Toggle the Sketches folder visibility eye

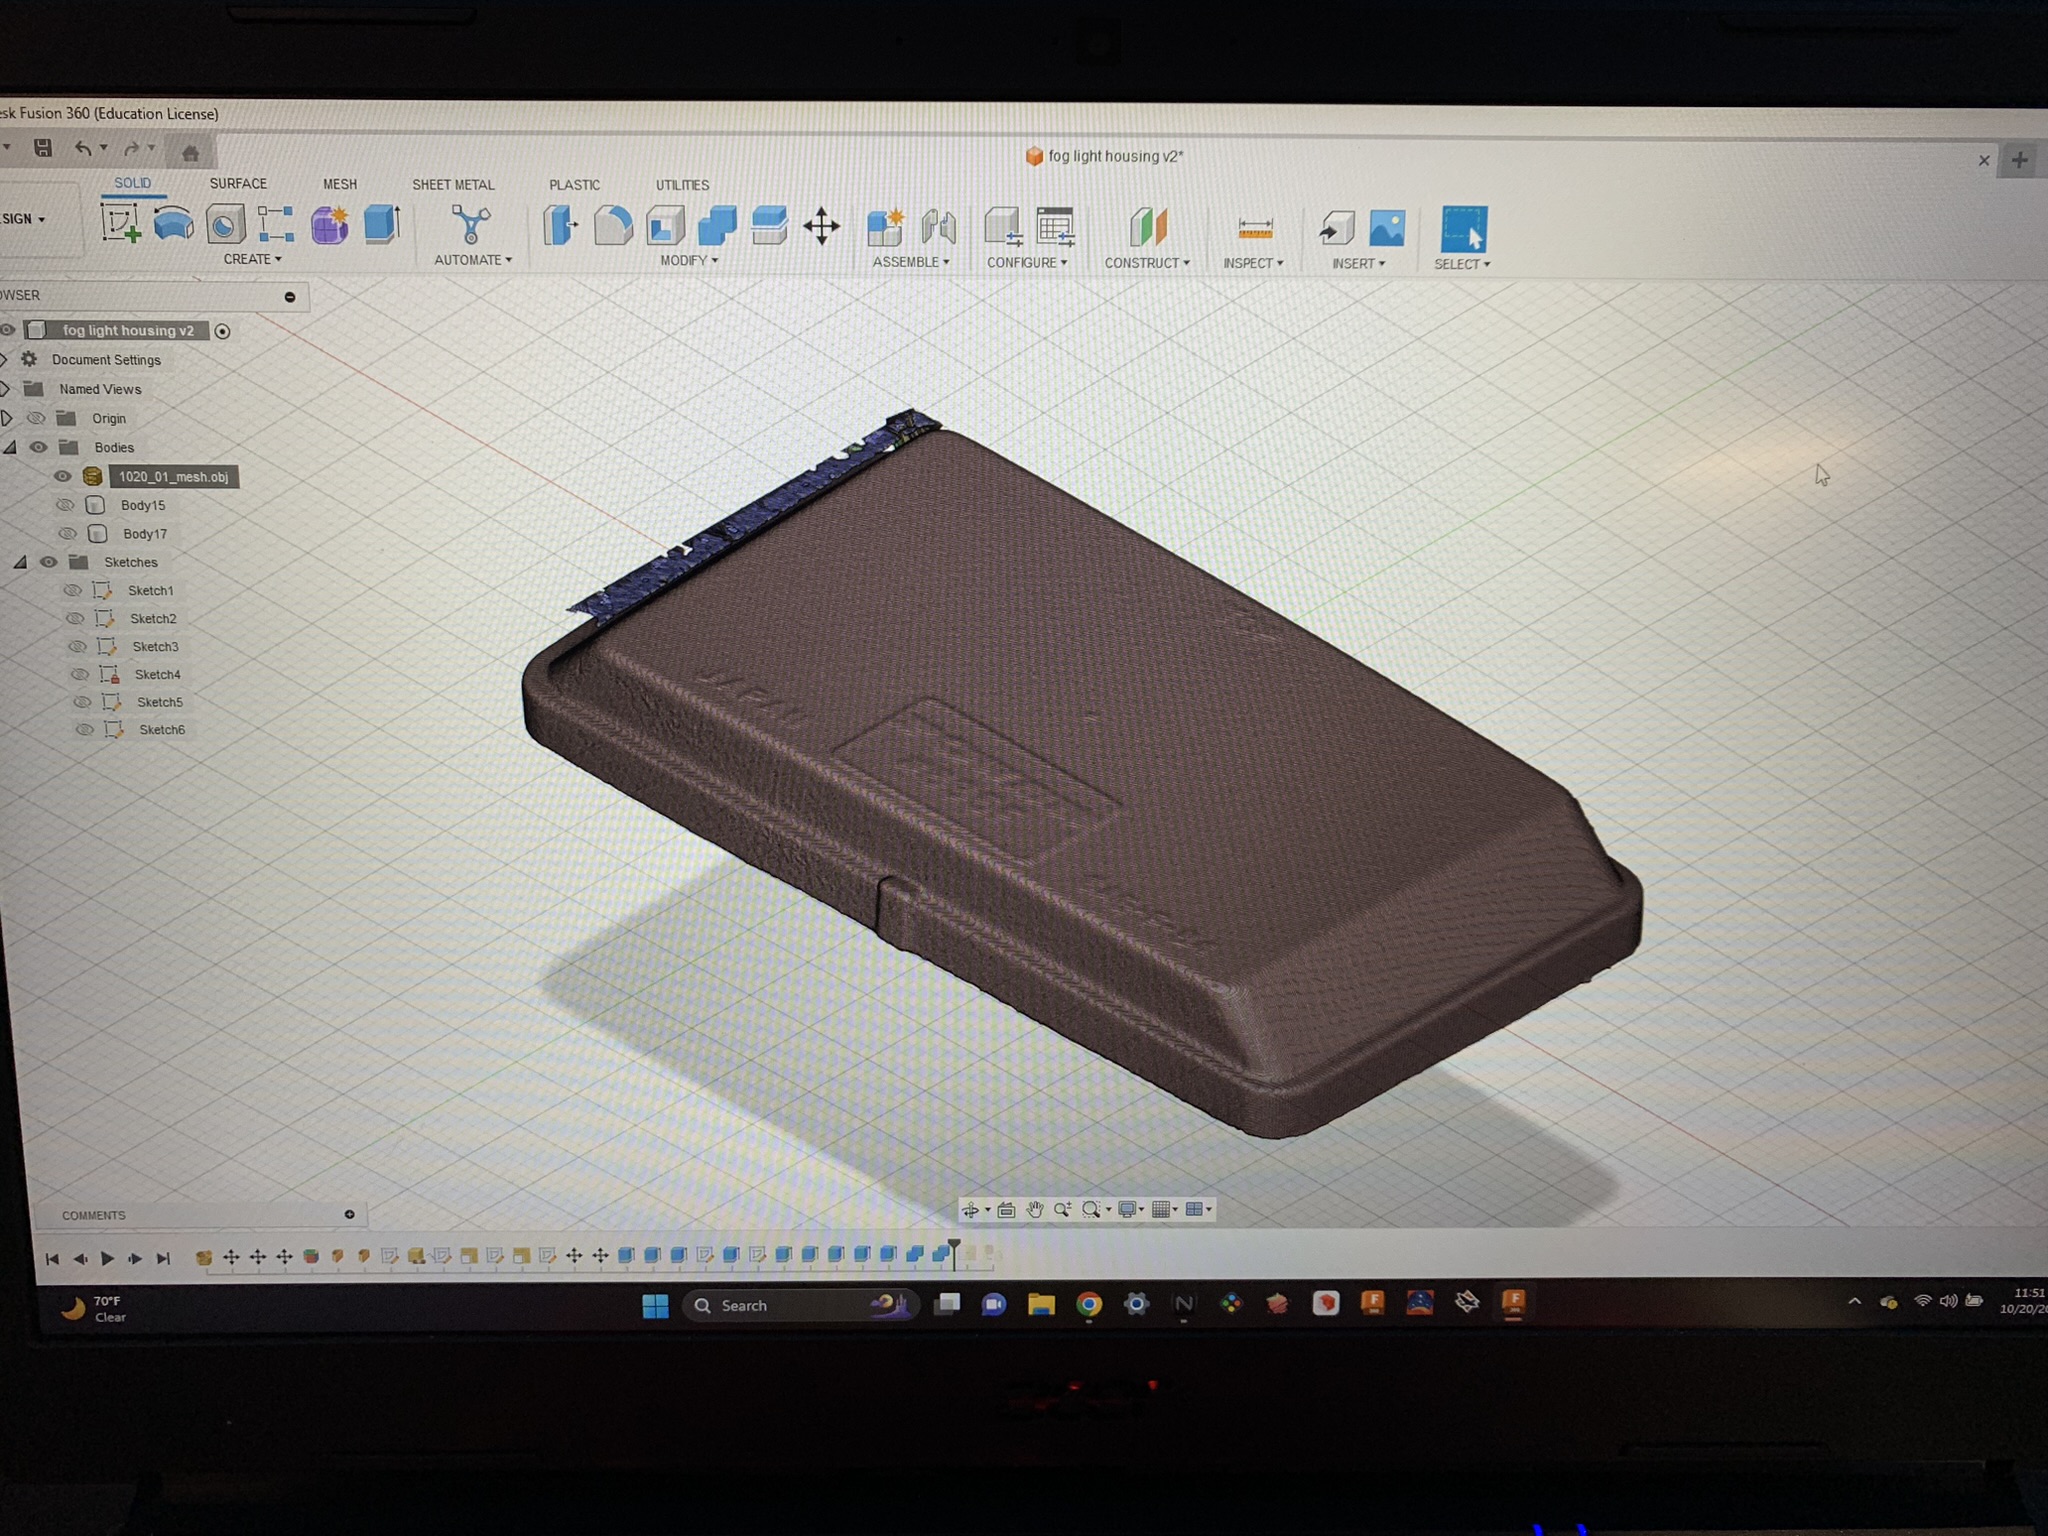(48, 562)
